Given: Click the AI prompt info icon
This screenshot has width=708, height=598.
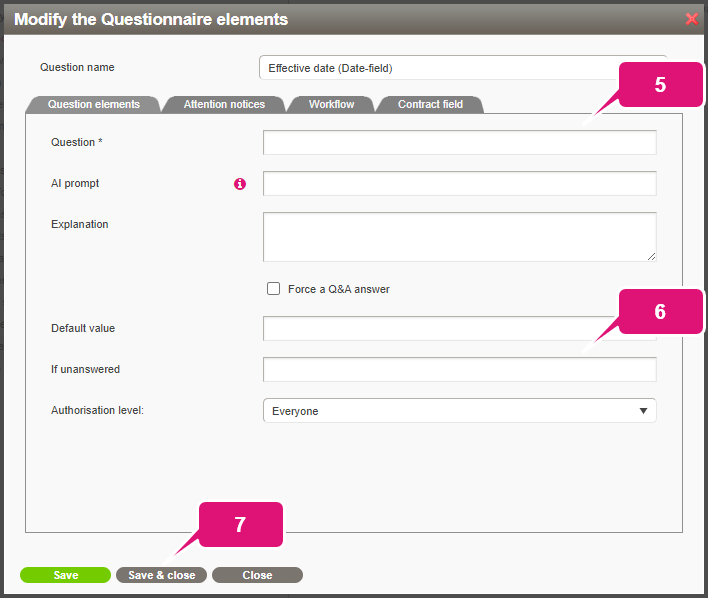Looking at the screenshot, I should [240, 184].
